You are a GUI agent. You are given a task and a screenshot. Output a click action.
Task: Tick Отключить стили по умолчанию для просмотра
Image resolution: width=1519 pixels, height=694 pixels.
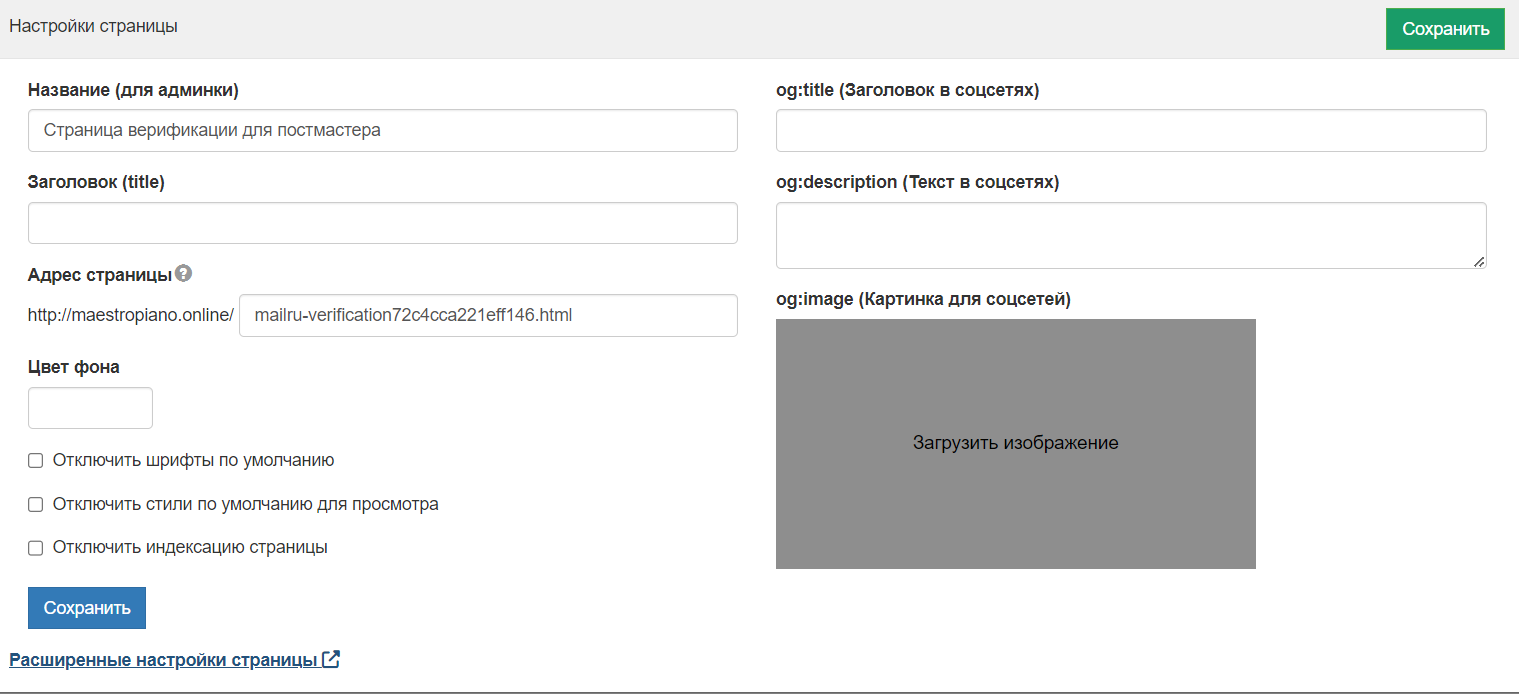coord(36,505)
